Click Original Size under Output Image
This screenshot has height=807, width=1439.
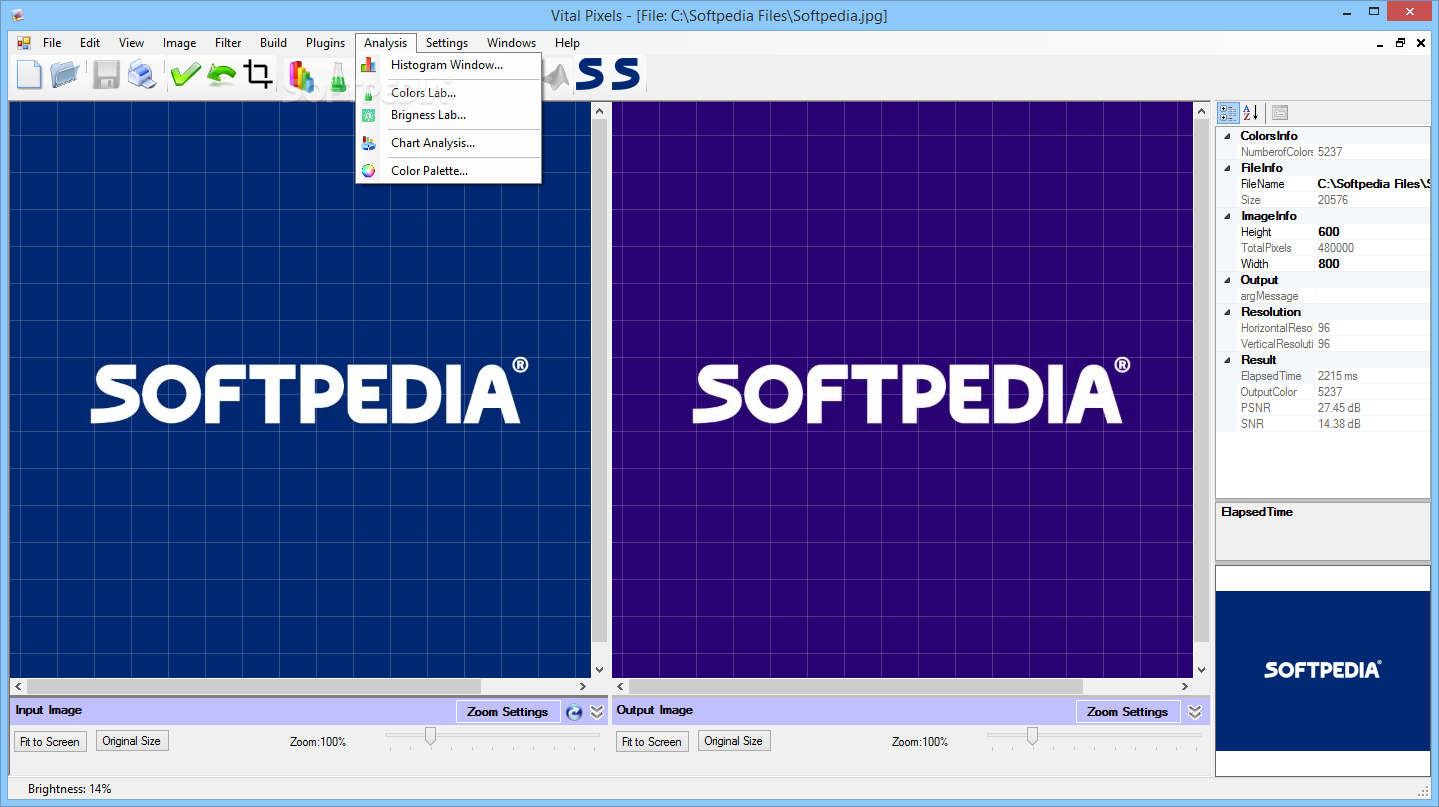(733, 741)
